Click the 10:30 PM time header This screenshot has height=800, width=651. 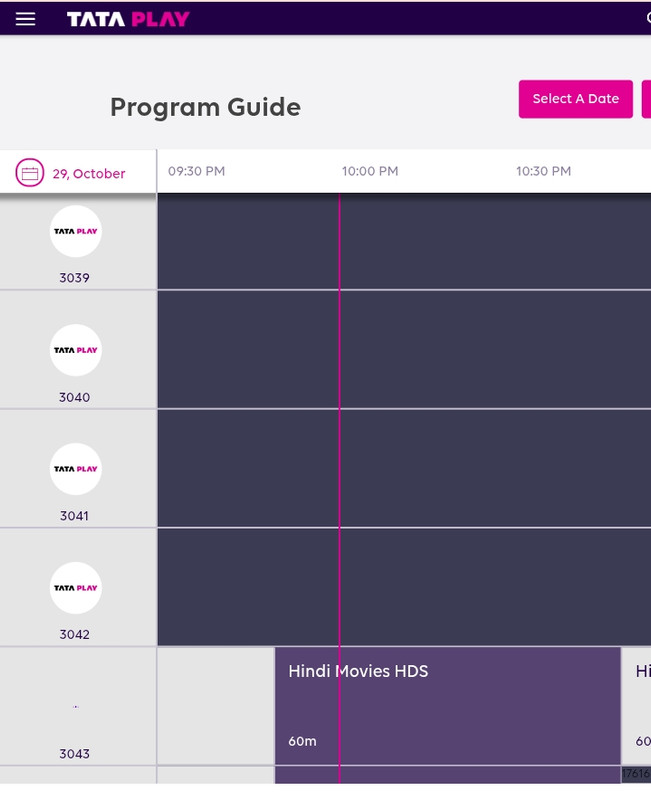(x=543, y=171)
